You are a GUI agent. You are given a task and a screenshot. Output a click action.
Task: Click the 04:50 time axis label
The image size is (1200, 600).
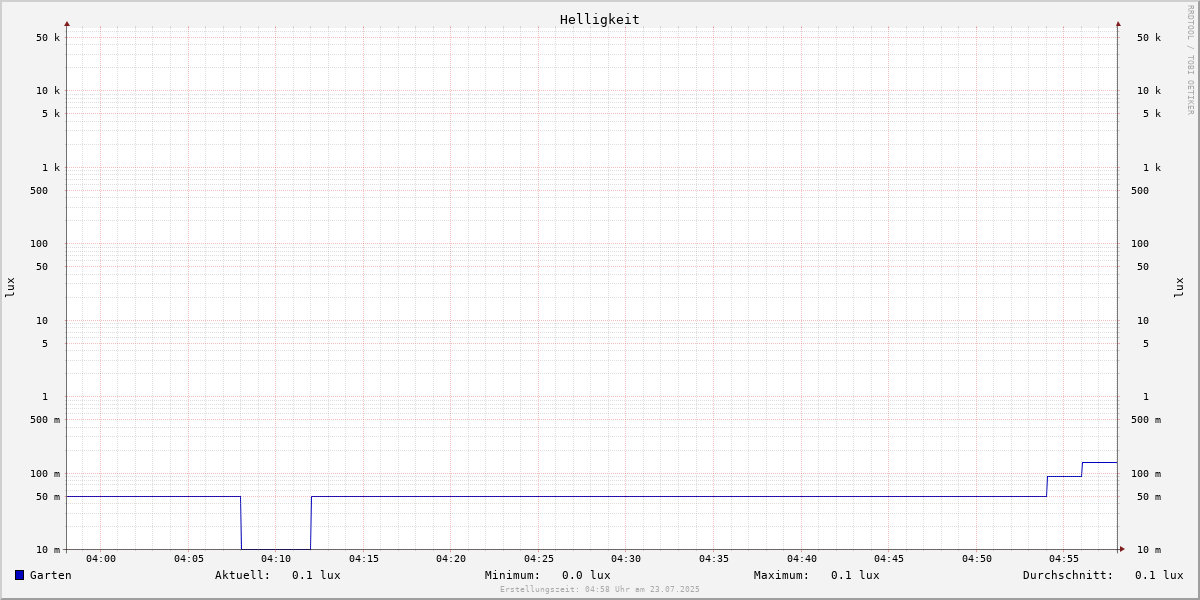click(x=977, y=559)
